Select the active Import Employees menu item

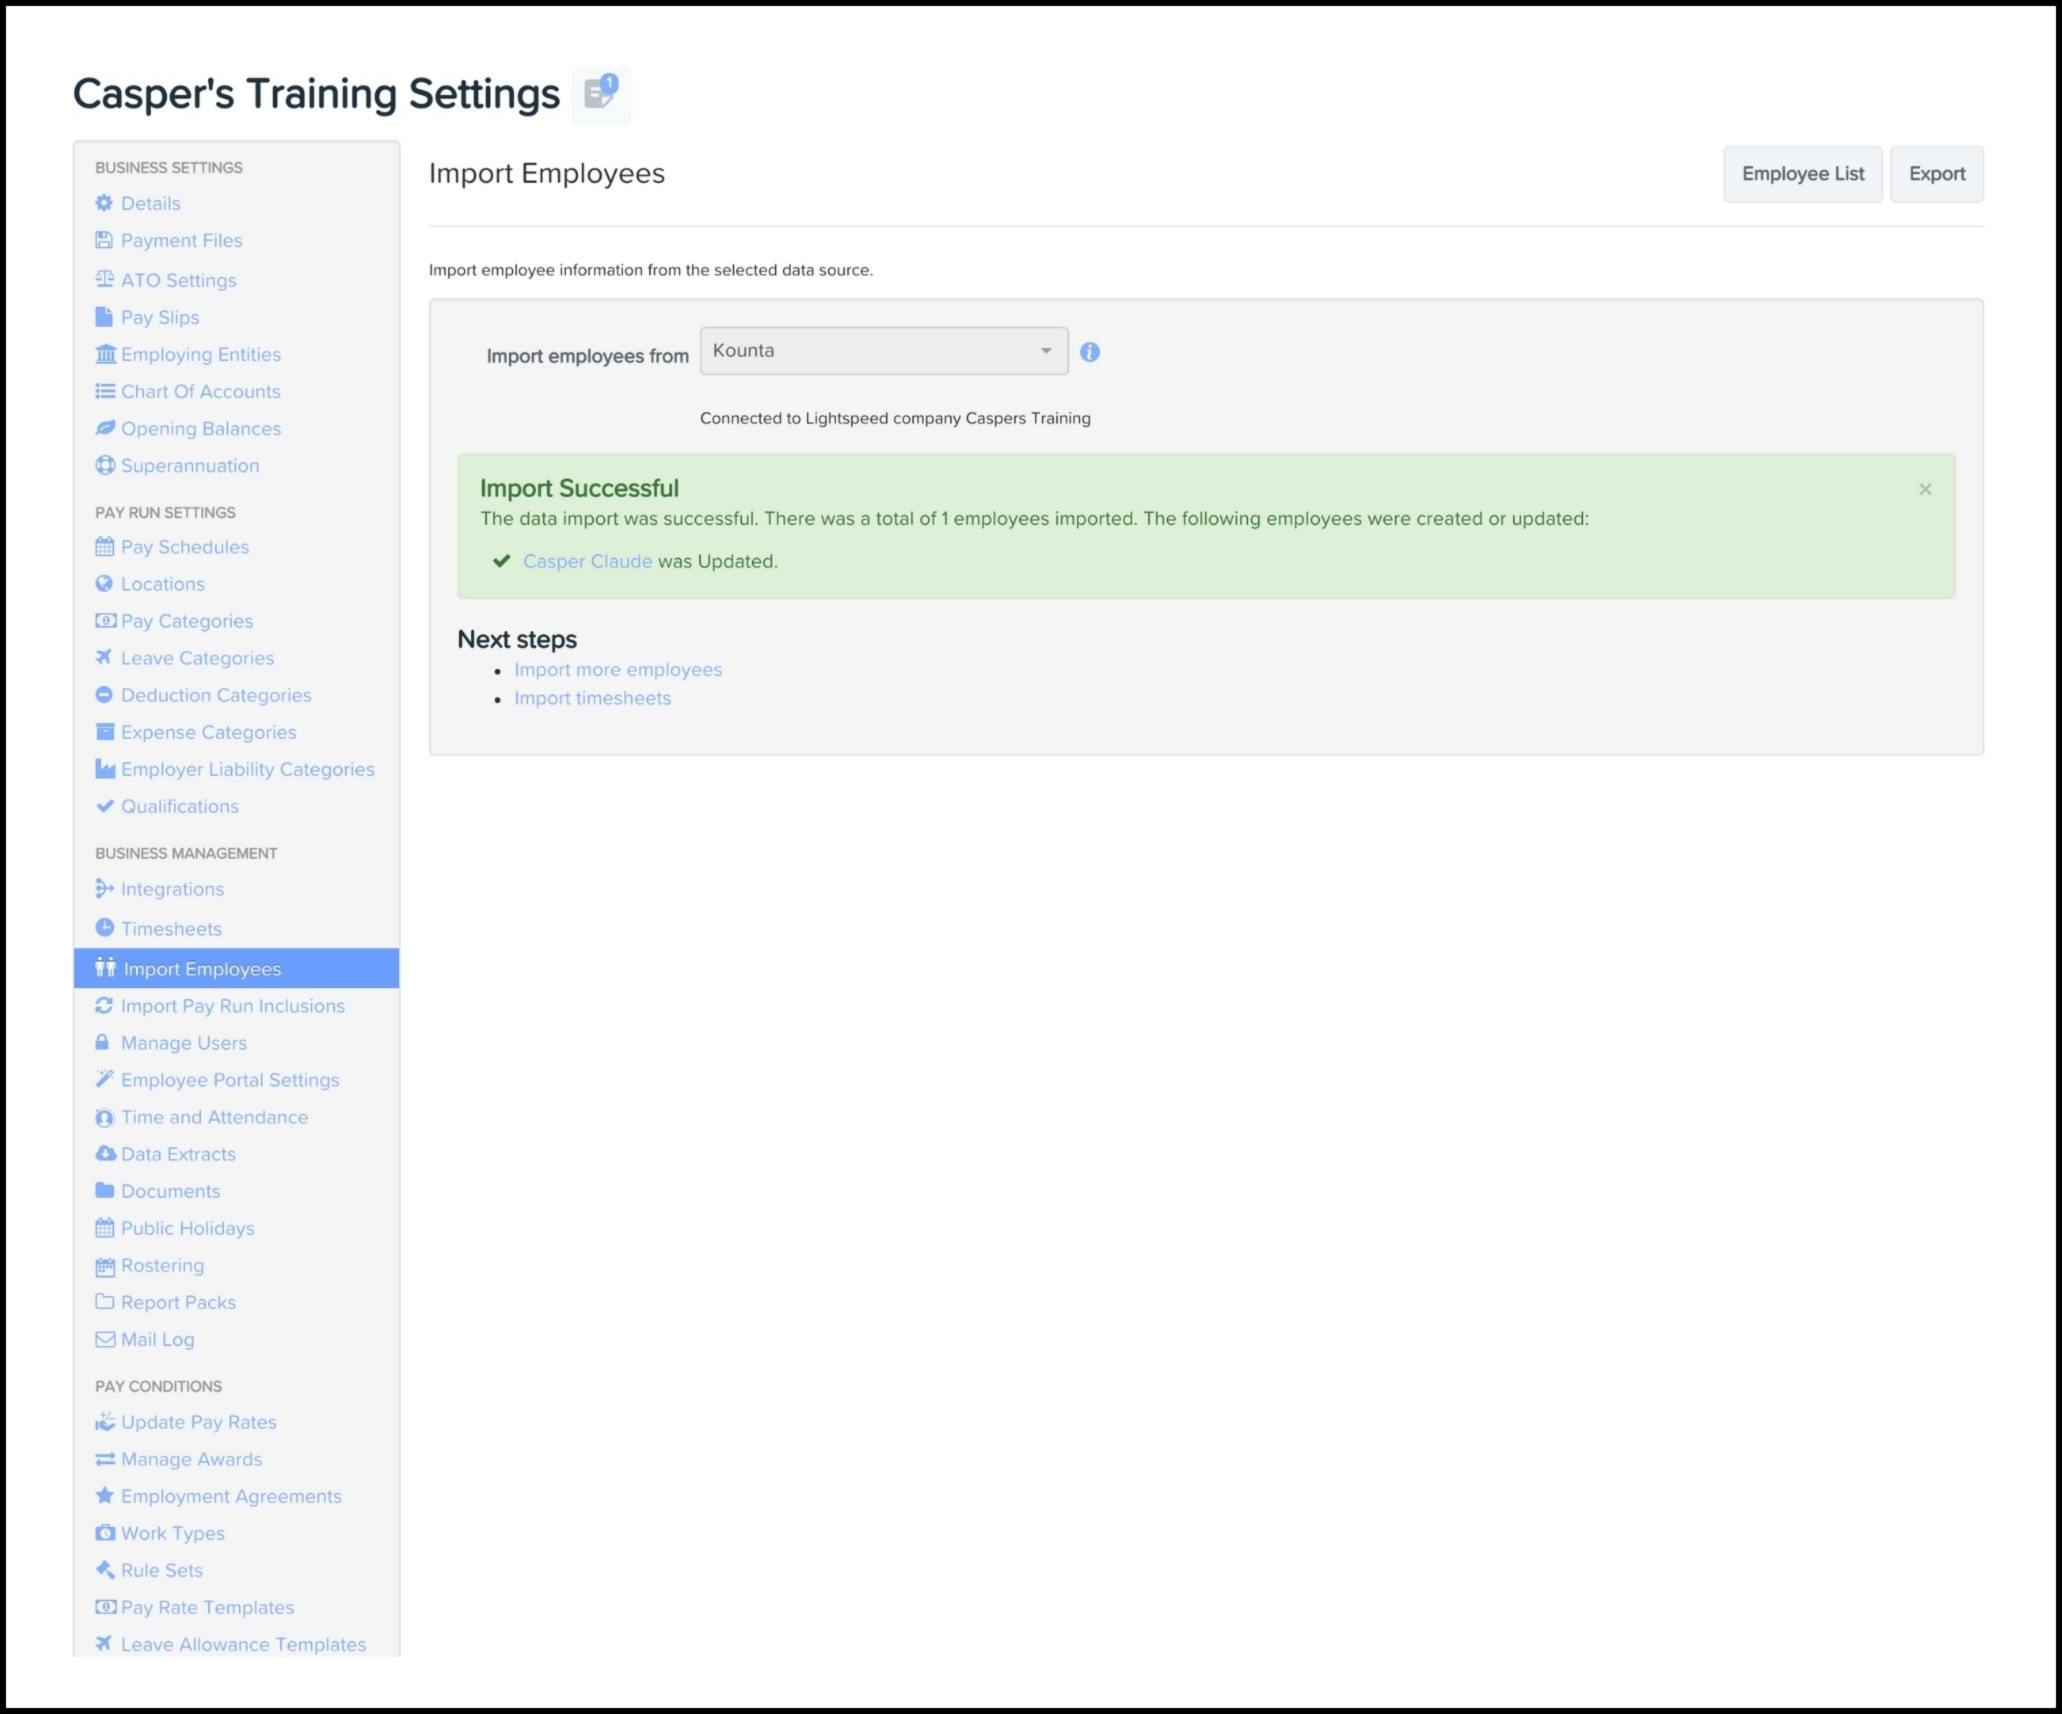click(x=202, y=969)
